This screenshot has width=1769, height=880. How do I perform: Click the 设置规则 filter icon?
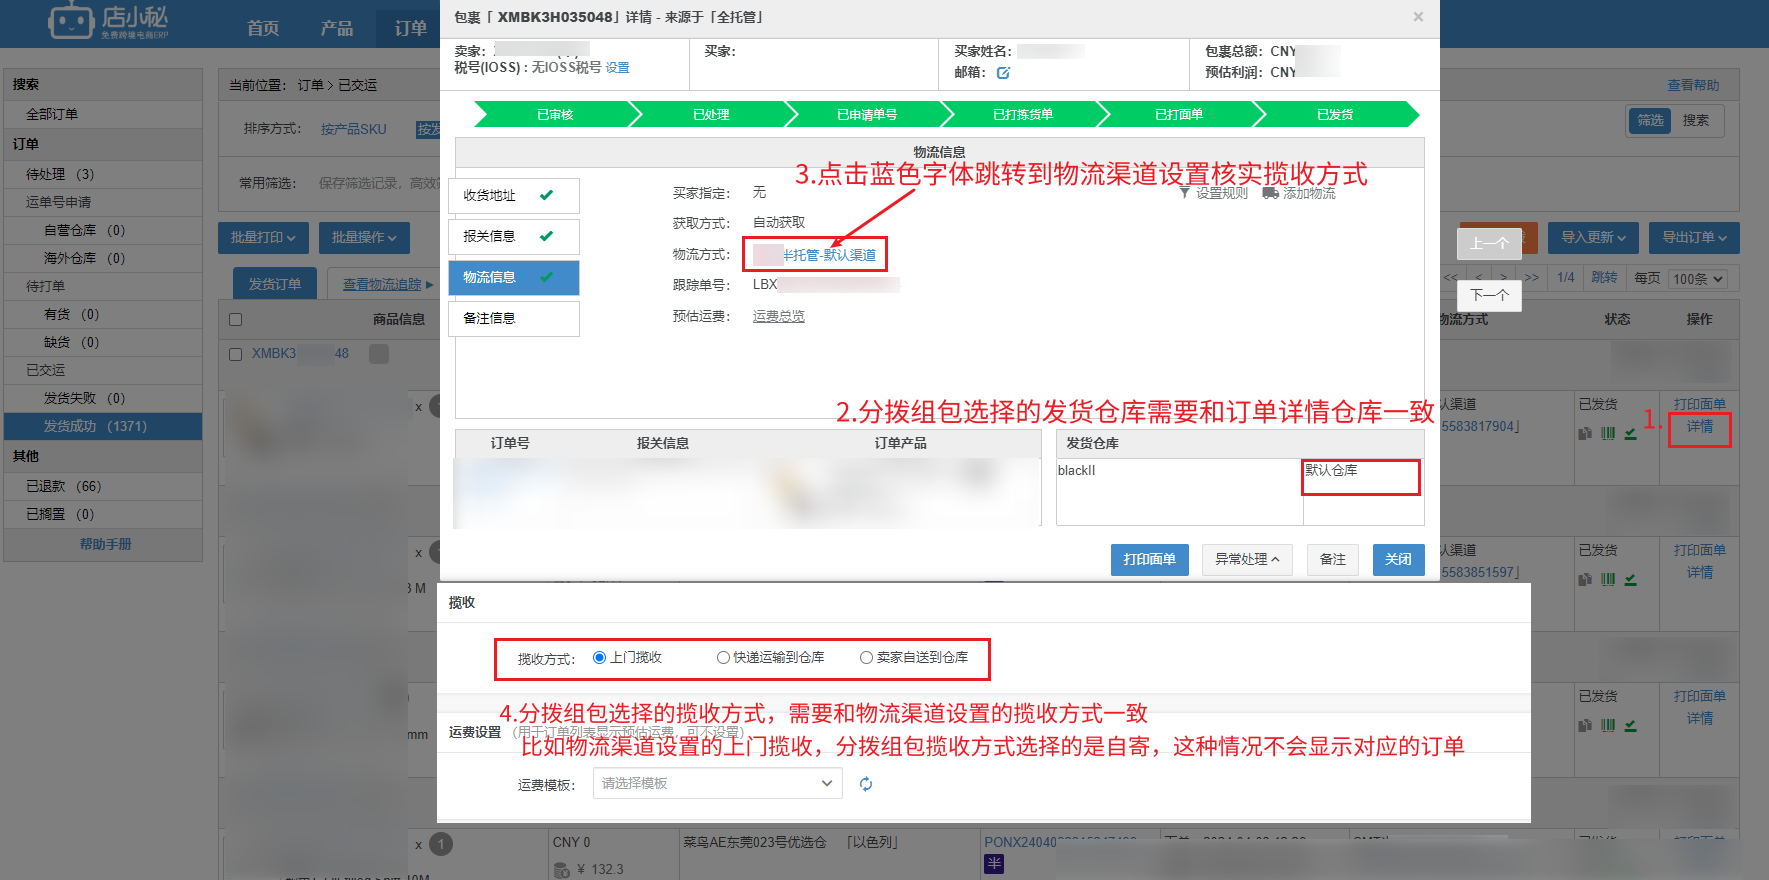[x=1185, y=193]
